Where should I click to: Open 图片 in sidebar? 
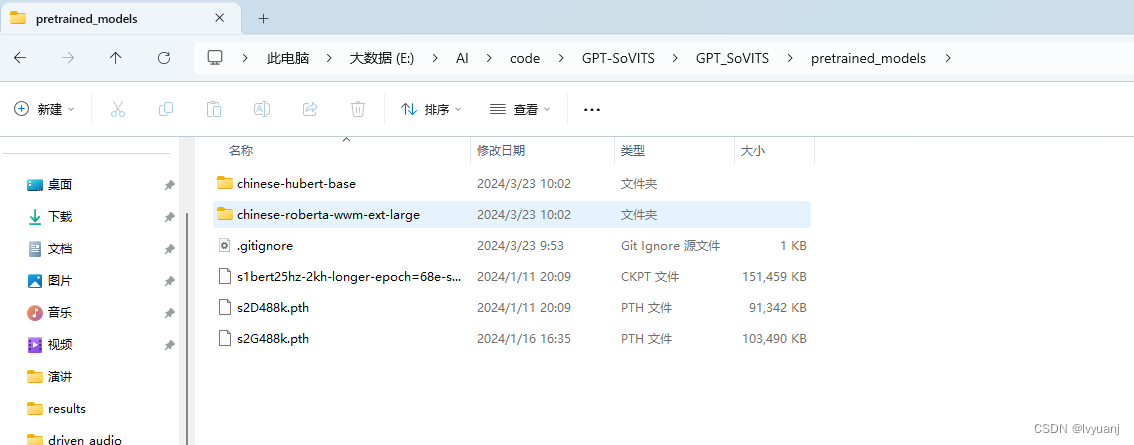(60, 281)
